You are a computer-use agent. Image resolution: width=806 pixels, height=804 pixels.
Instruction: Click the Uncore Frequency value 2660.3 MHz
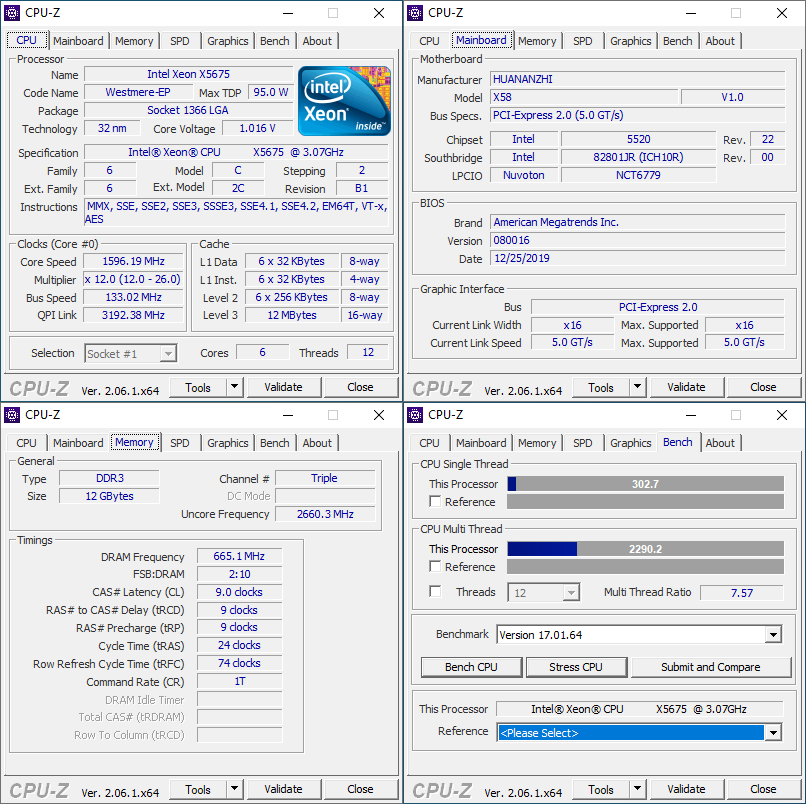point(325,514)
